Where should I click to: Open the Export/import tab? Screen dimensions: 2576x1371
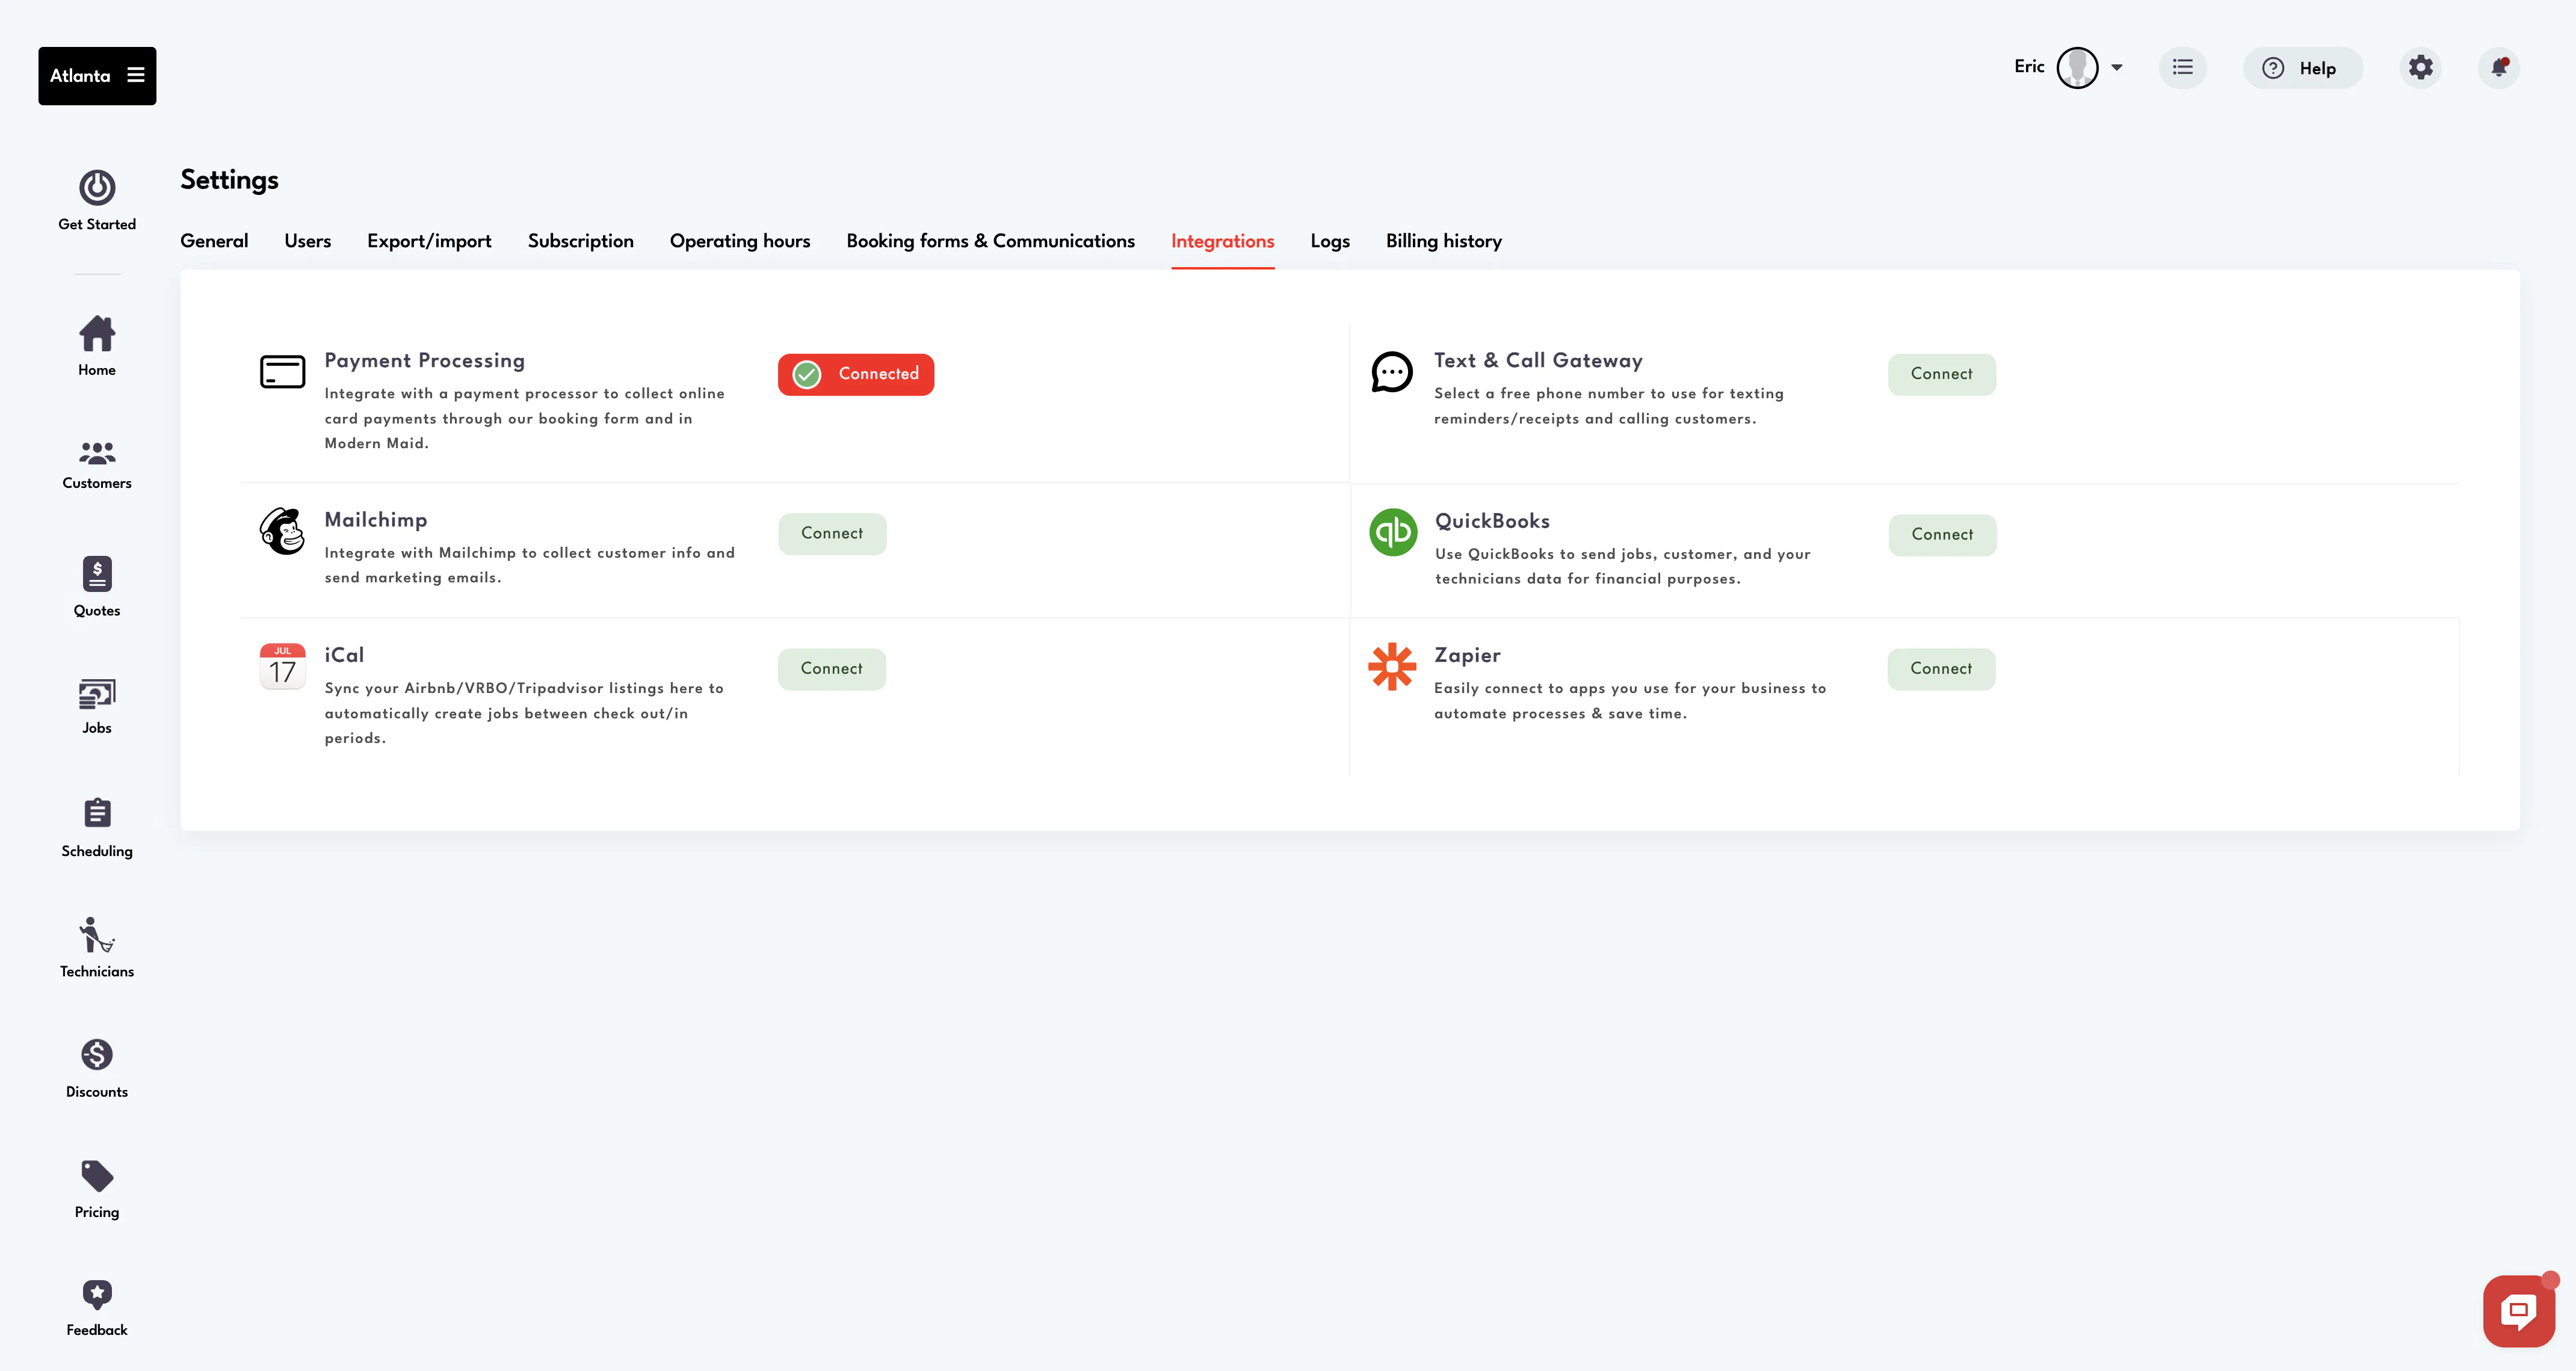point(429,241)
